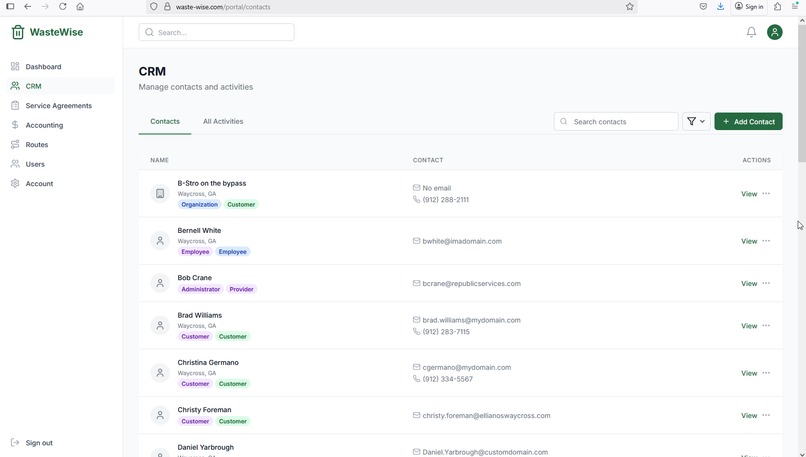This screenshot has height=457, width=806.
Task: Click the Administrator tag on Bob Crane
Action: 200,289
